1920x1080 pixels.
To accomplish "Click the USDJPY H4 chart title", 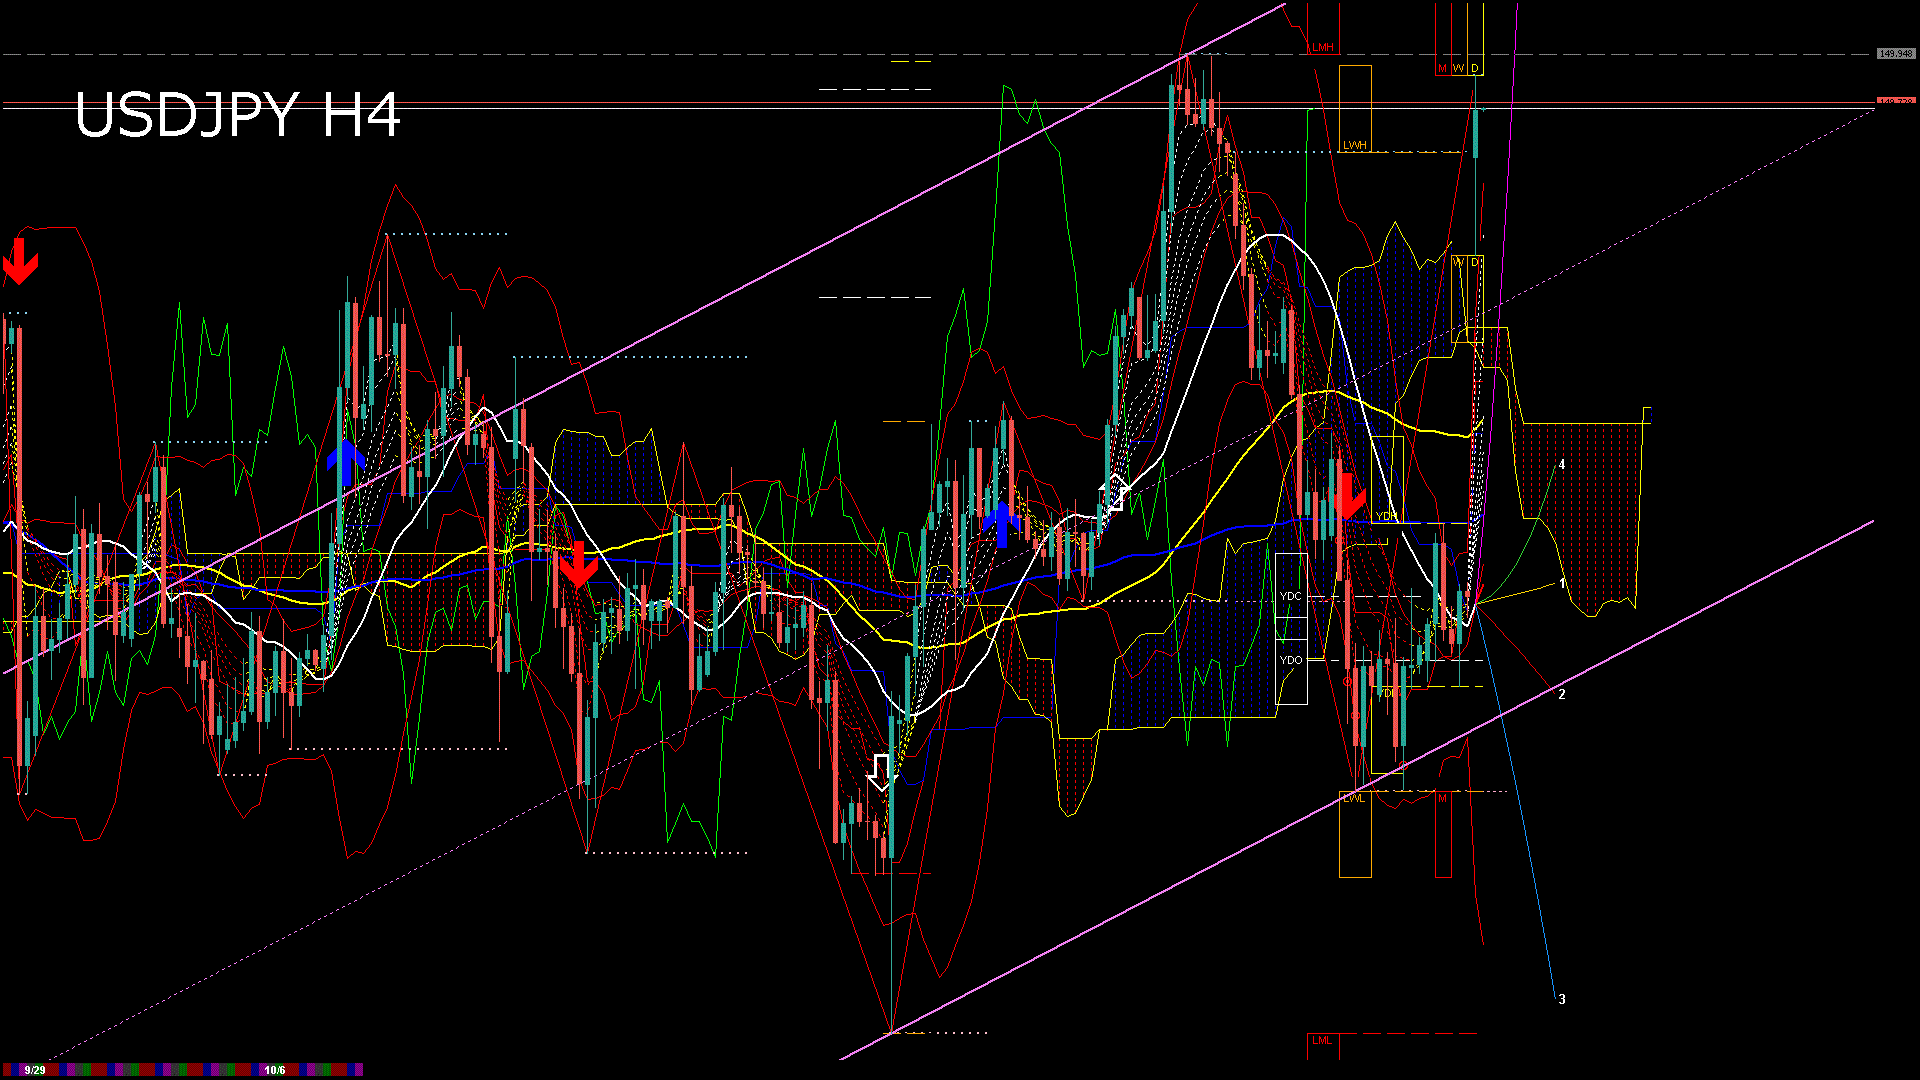I will click(x=238, y=115).
